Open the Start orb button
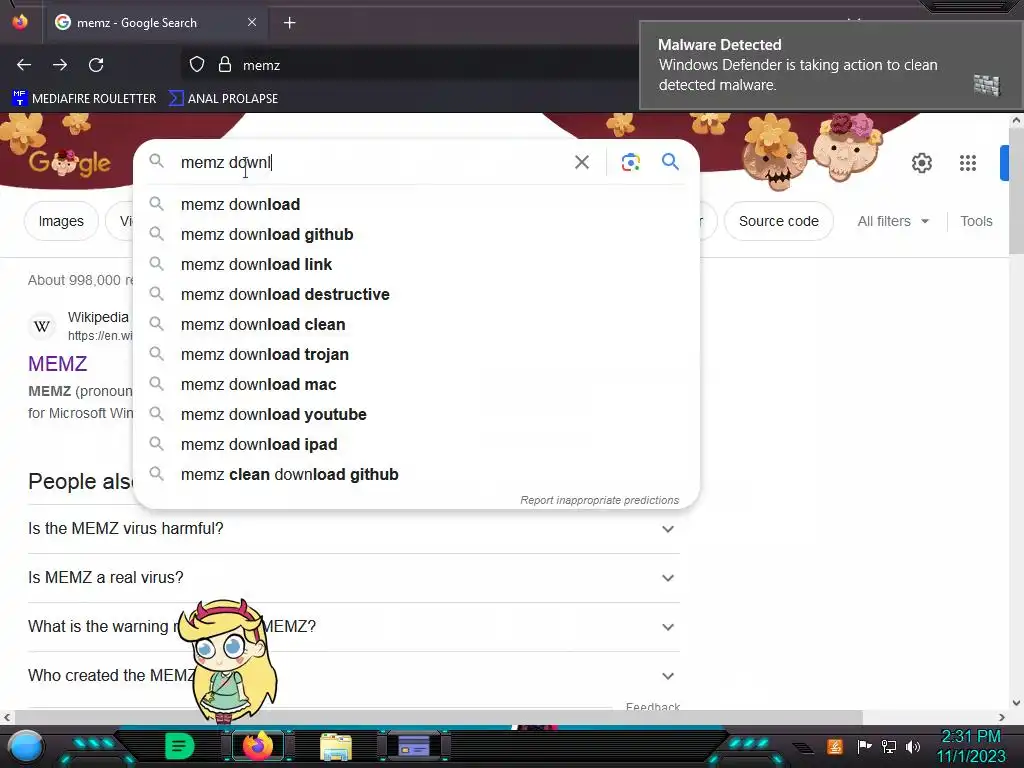Screen dimensions: 1024x768 [26, 746]
